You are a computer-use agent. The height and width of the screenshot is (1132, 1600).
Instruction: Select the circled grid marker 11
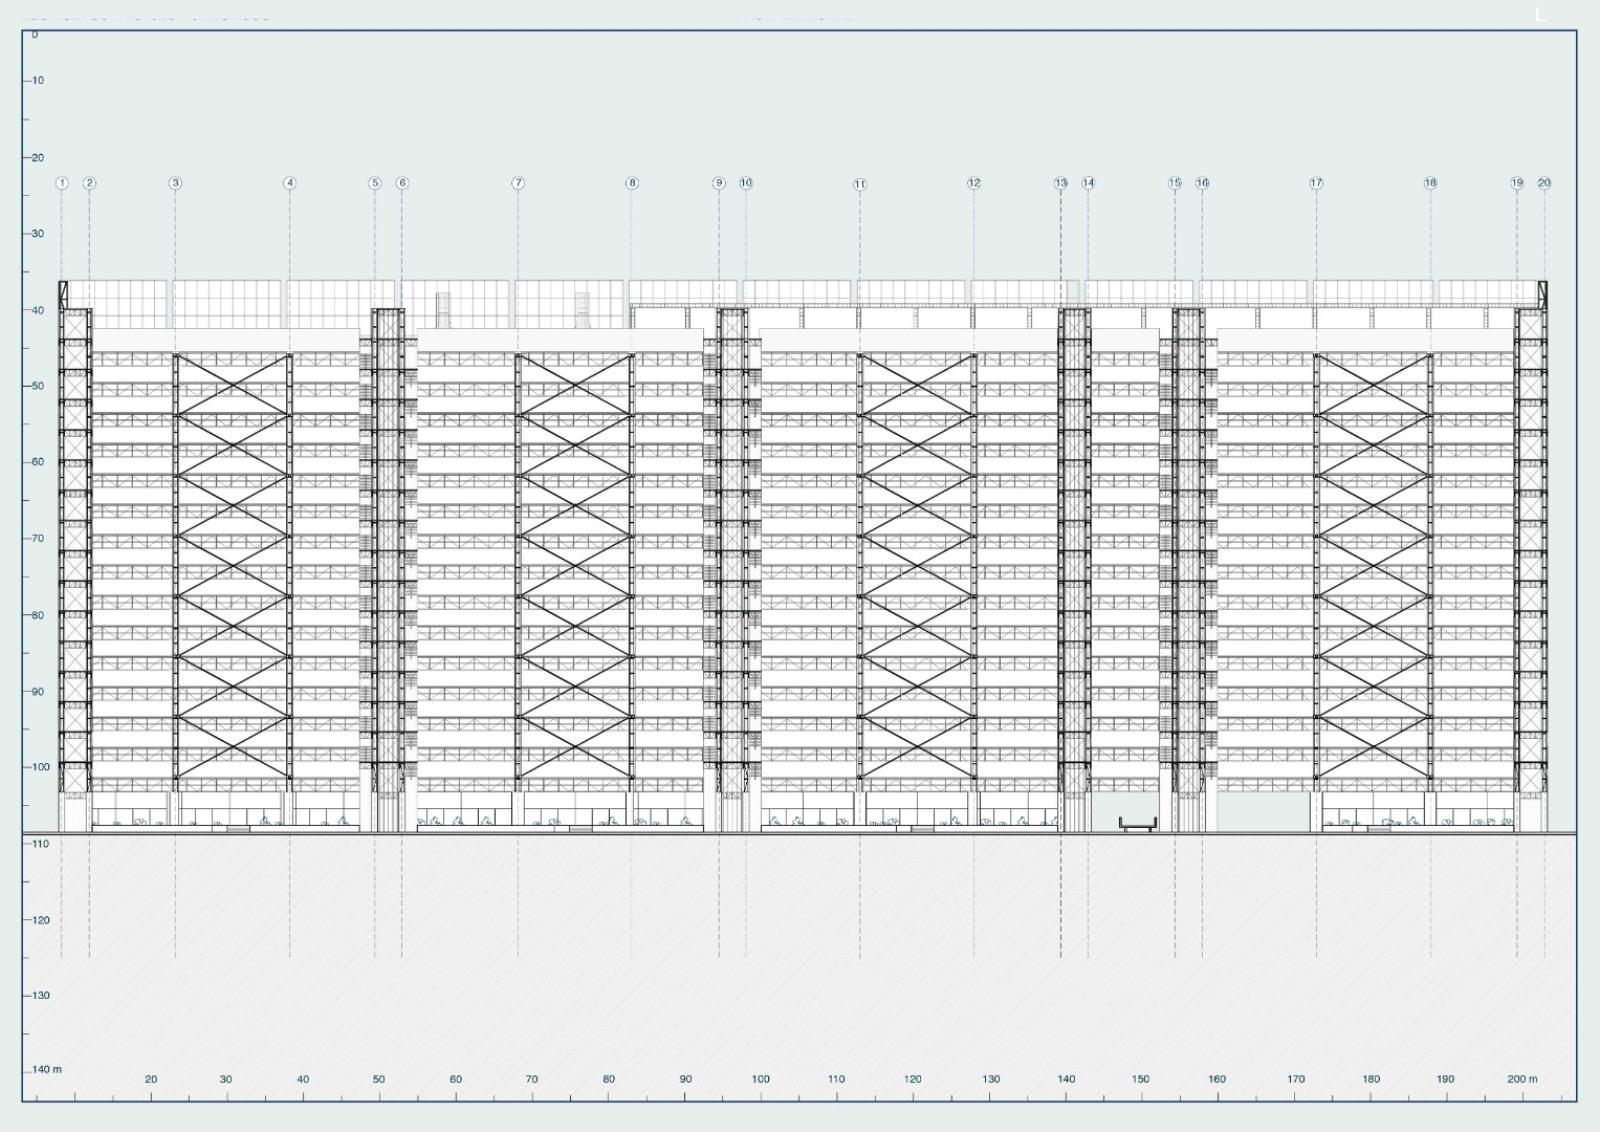coord(860,184)
